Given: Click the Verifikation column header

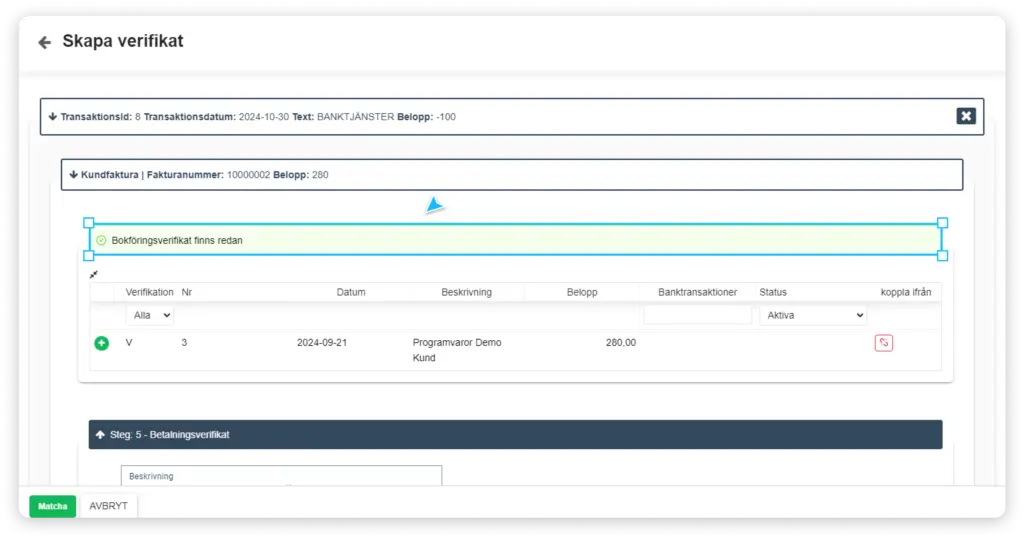Looking at the screenshot, I should tap(150, 292).
